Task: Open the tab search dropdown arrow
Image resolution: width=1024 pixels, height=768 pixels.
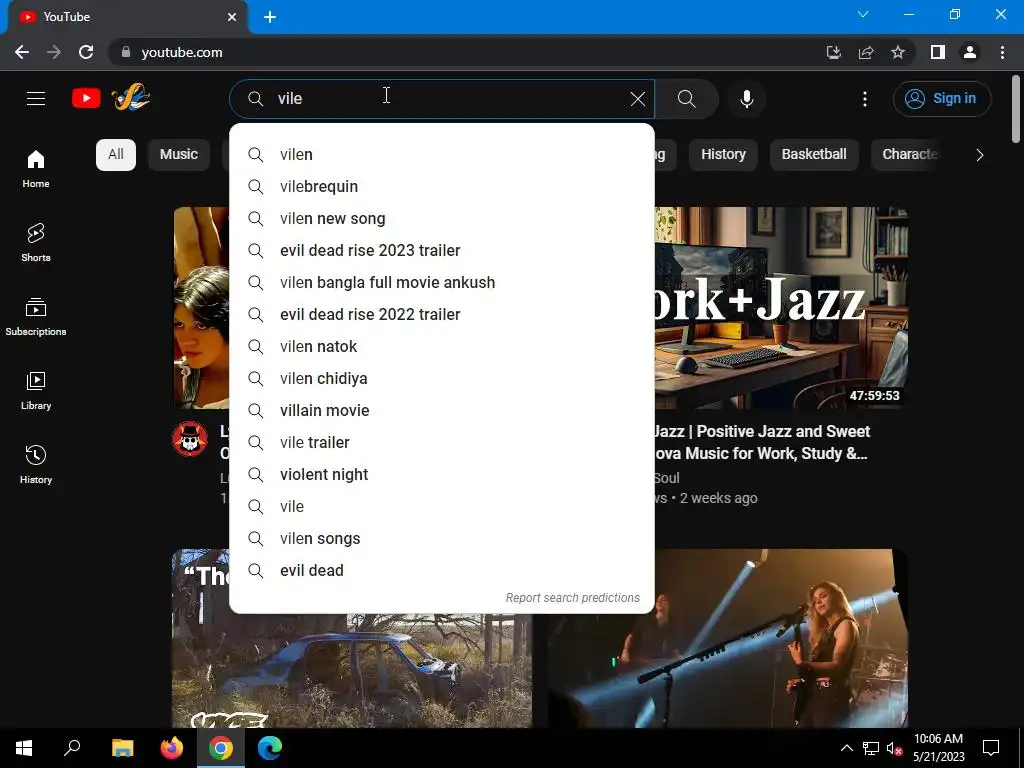Action: click(x=863, y=14)
